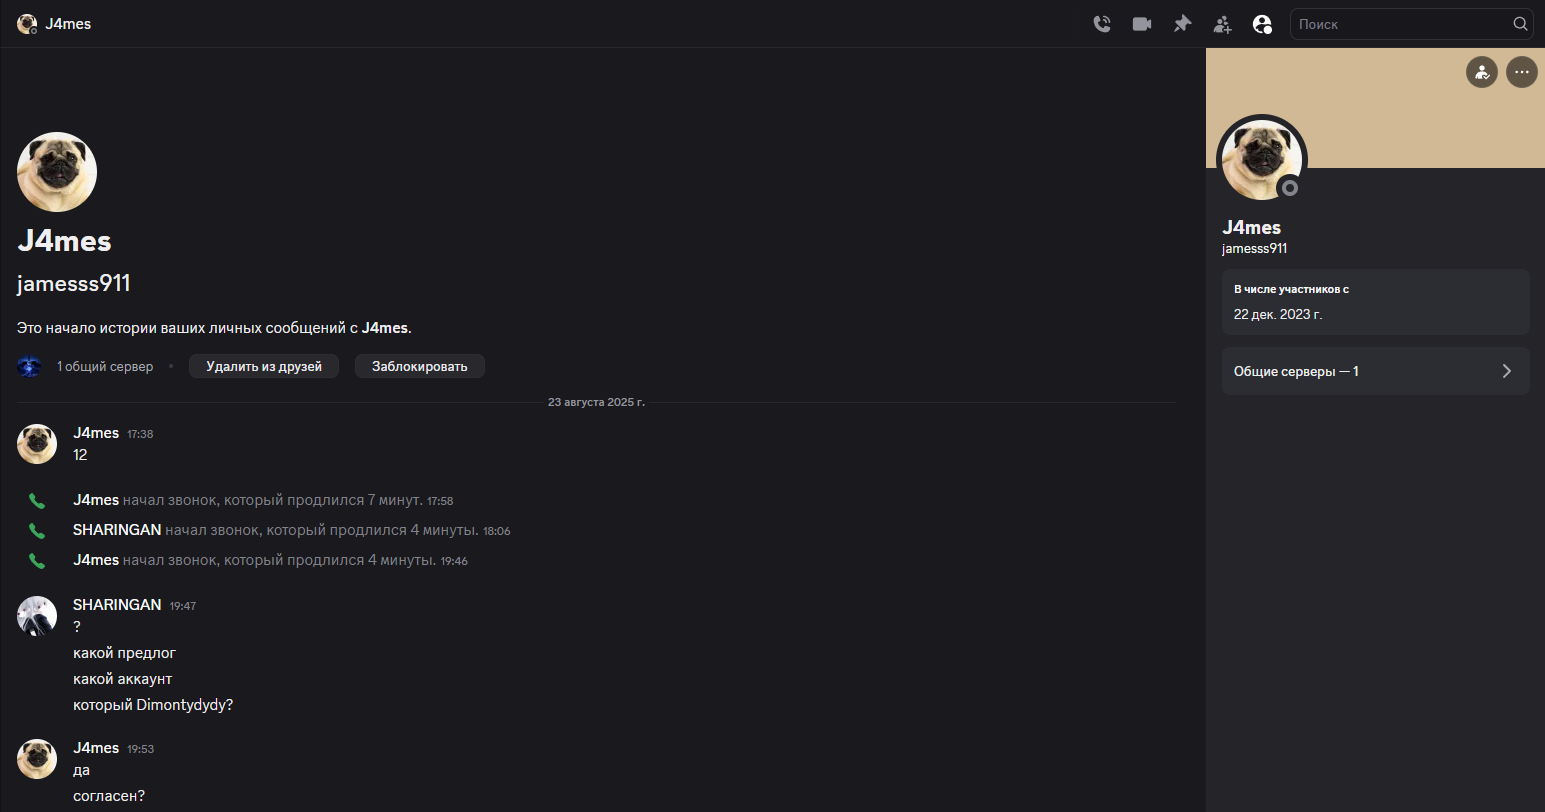Click the magnifier icon in search box

pyautogui.click(x=1520, y=24)
